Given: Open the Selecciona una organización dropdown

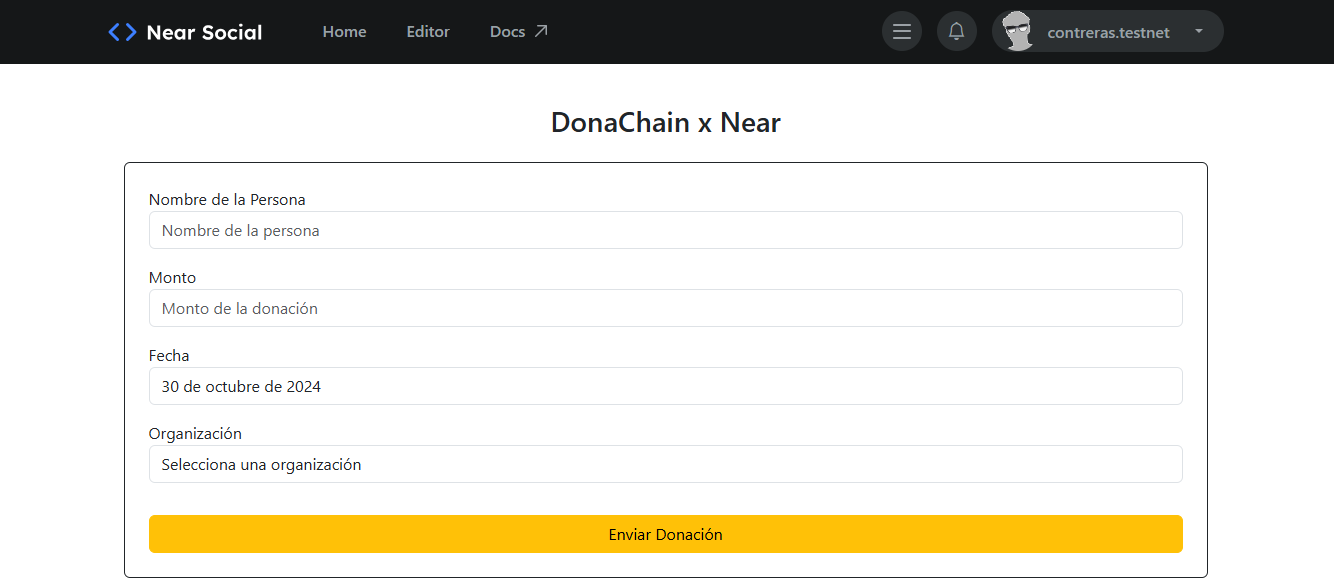Looking at the screenshot, I should 666,464.
